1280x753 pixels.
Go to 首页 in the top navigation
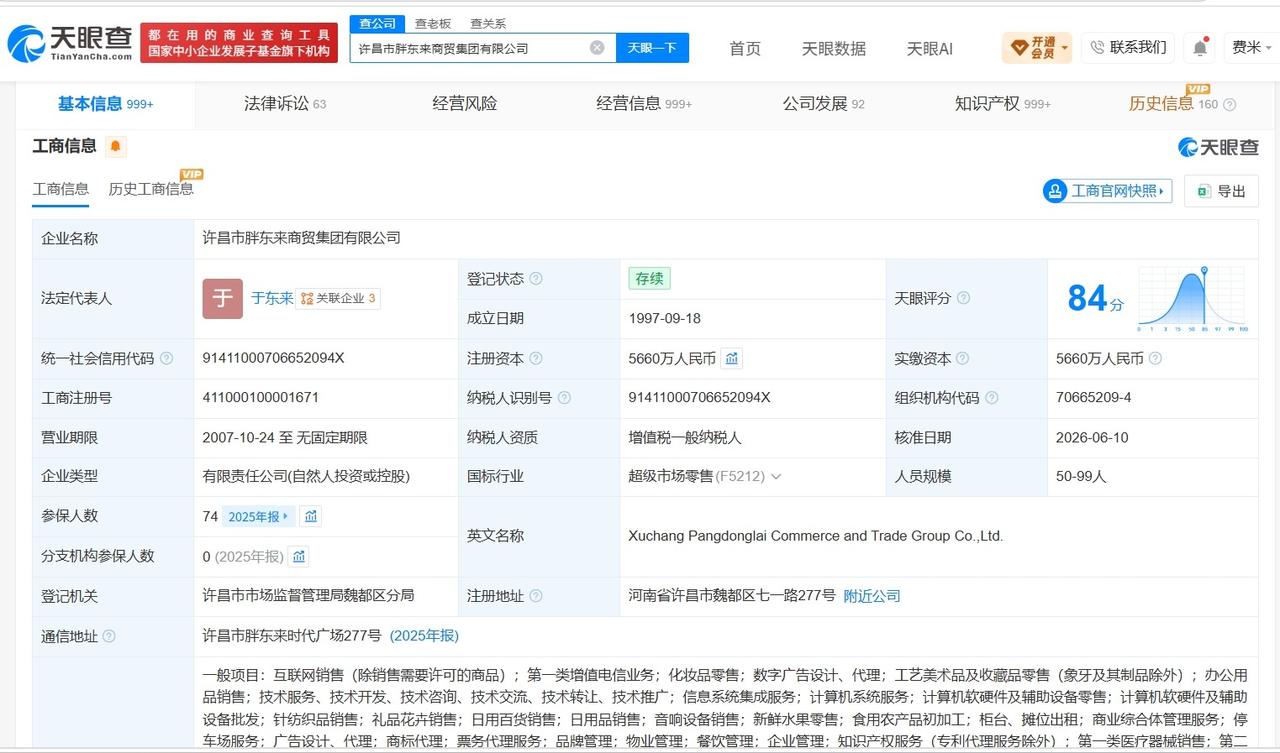pos(745,48)
